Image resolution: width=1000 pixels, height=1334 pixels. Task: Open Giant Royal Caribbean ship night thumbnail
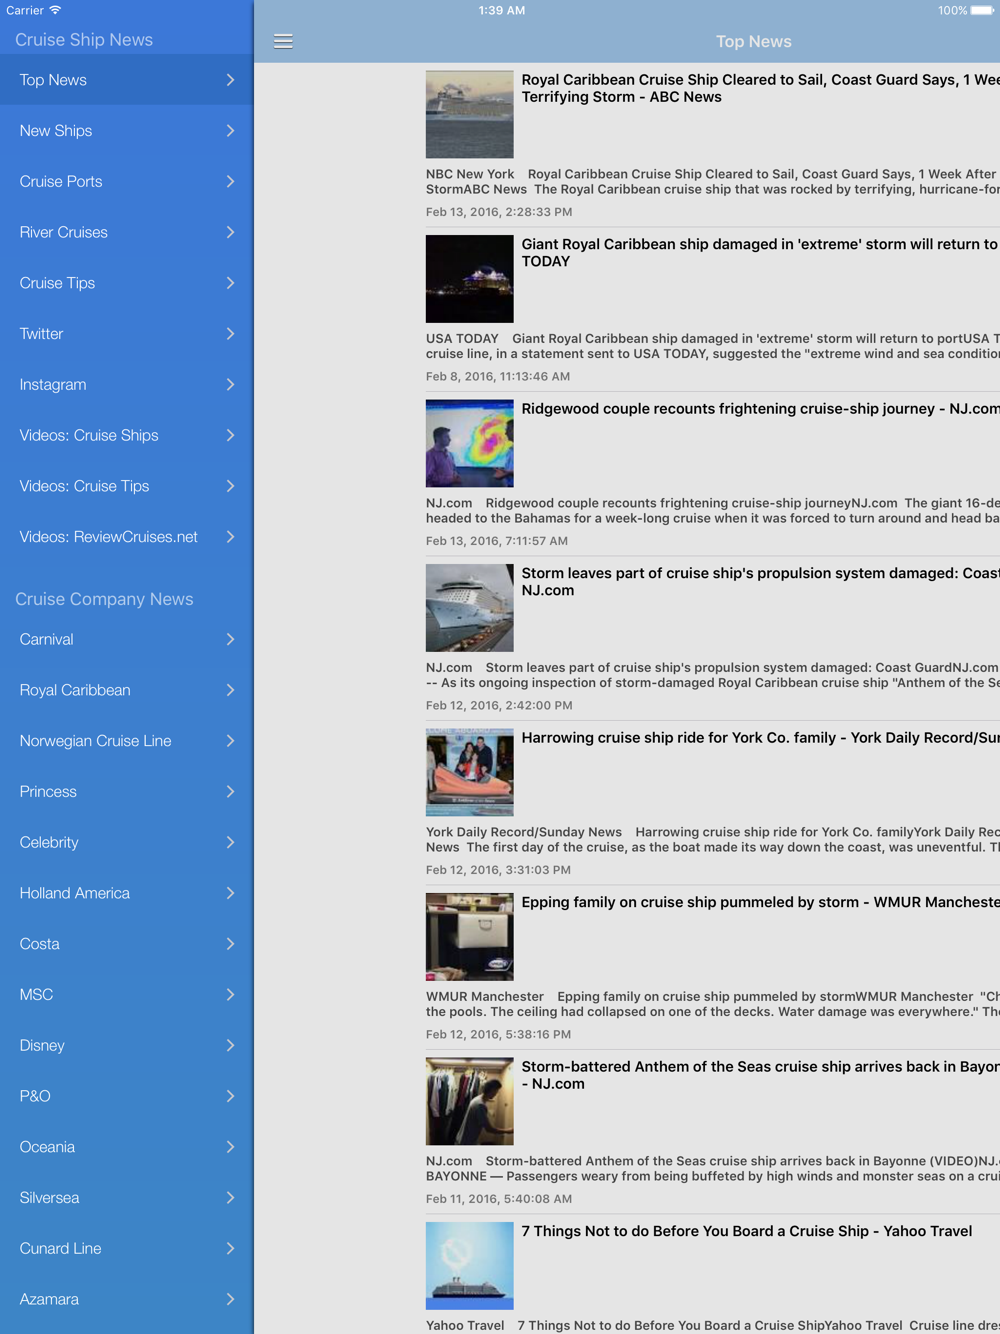point(470,279)
